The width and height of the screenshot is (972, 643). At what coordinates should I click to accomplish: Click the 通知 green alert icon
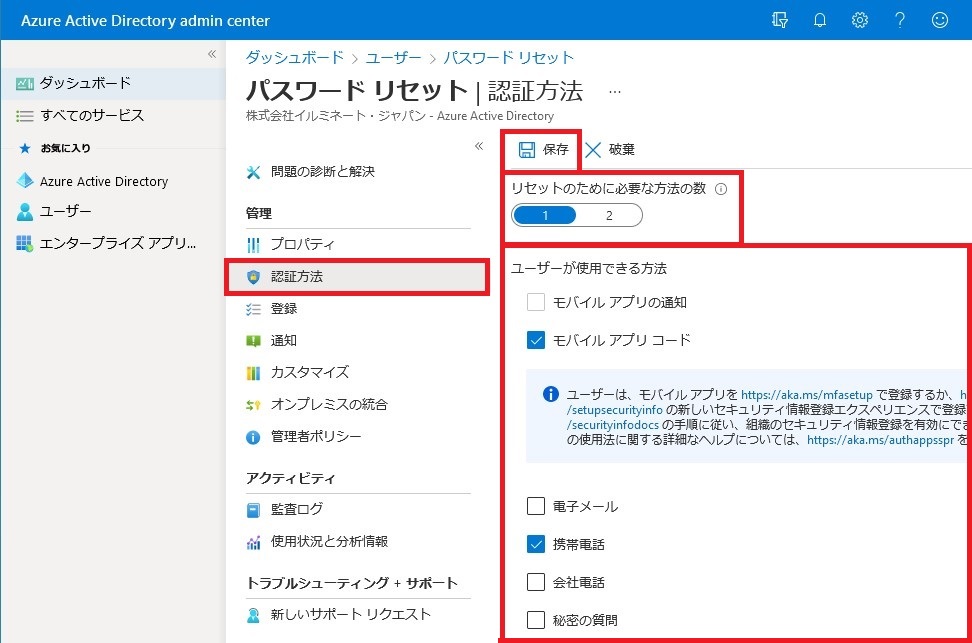click(254, 341)
